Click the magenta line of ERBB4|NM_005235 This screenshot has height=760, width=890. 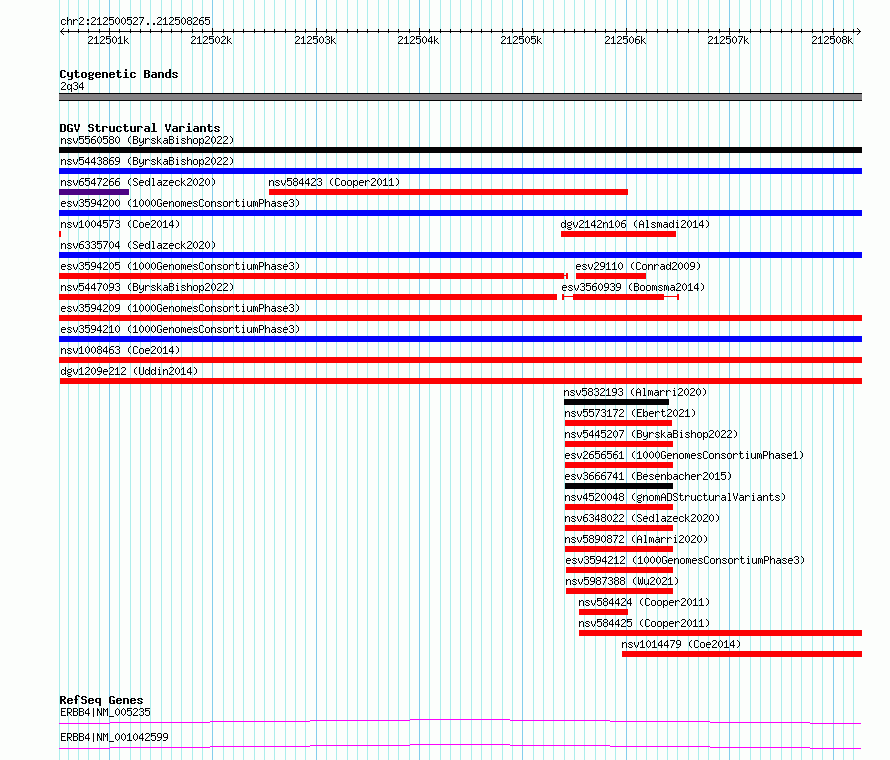(460, 721)
